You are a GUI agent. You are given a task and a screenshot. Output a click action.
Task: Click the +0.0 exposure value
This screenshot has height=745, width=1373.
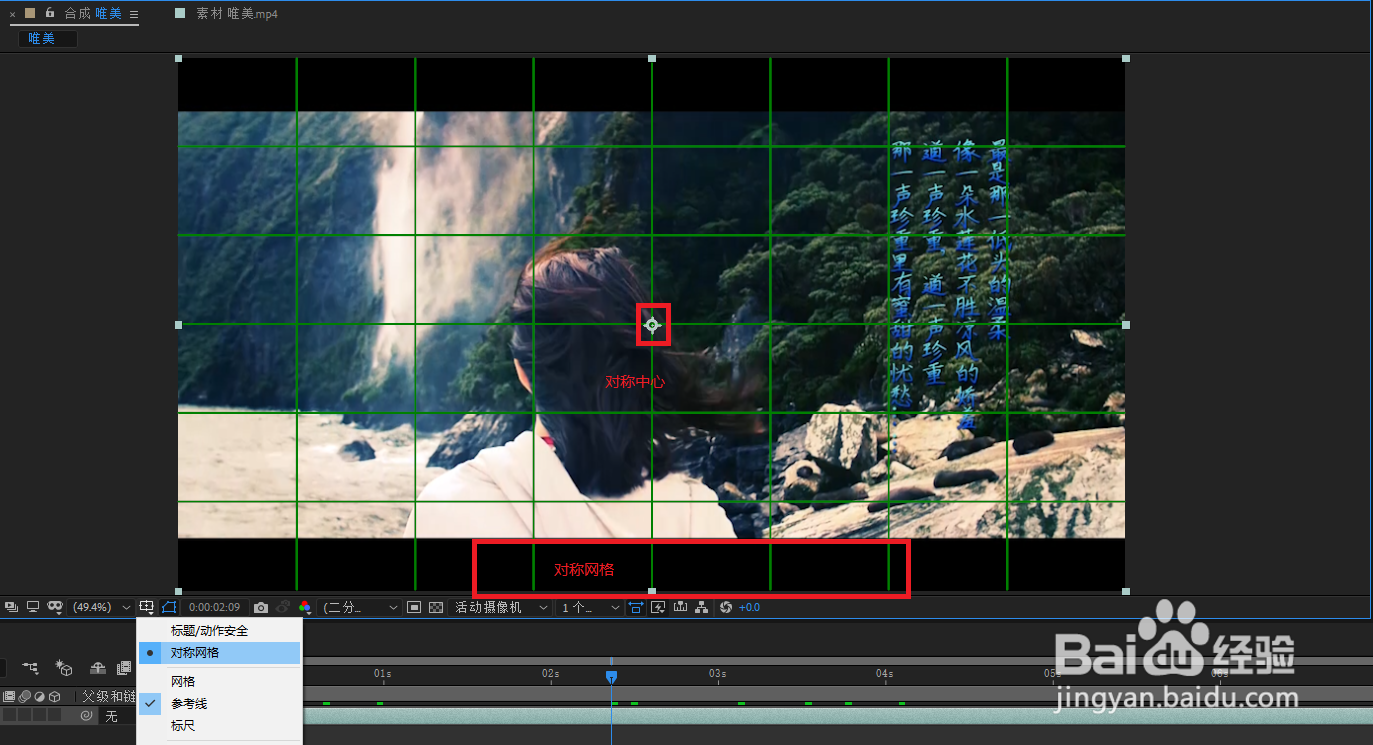749,607
